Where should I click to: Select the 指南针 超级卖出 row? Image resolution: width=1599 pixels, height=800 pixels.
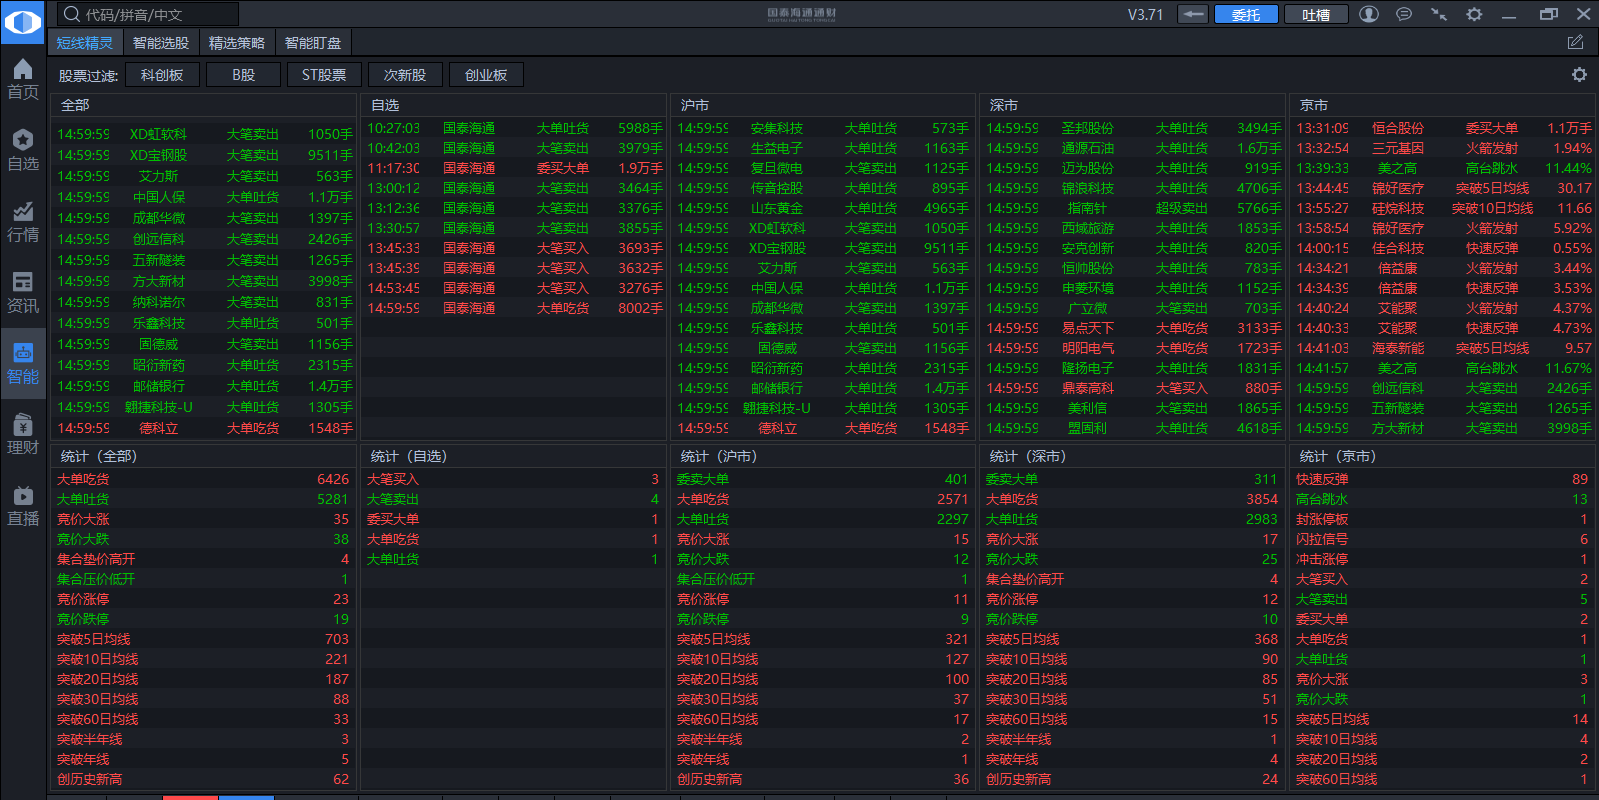pos(1133,208)
